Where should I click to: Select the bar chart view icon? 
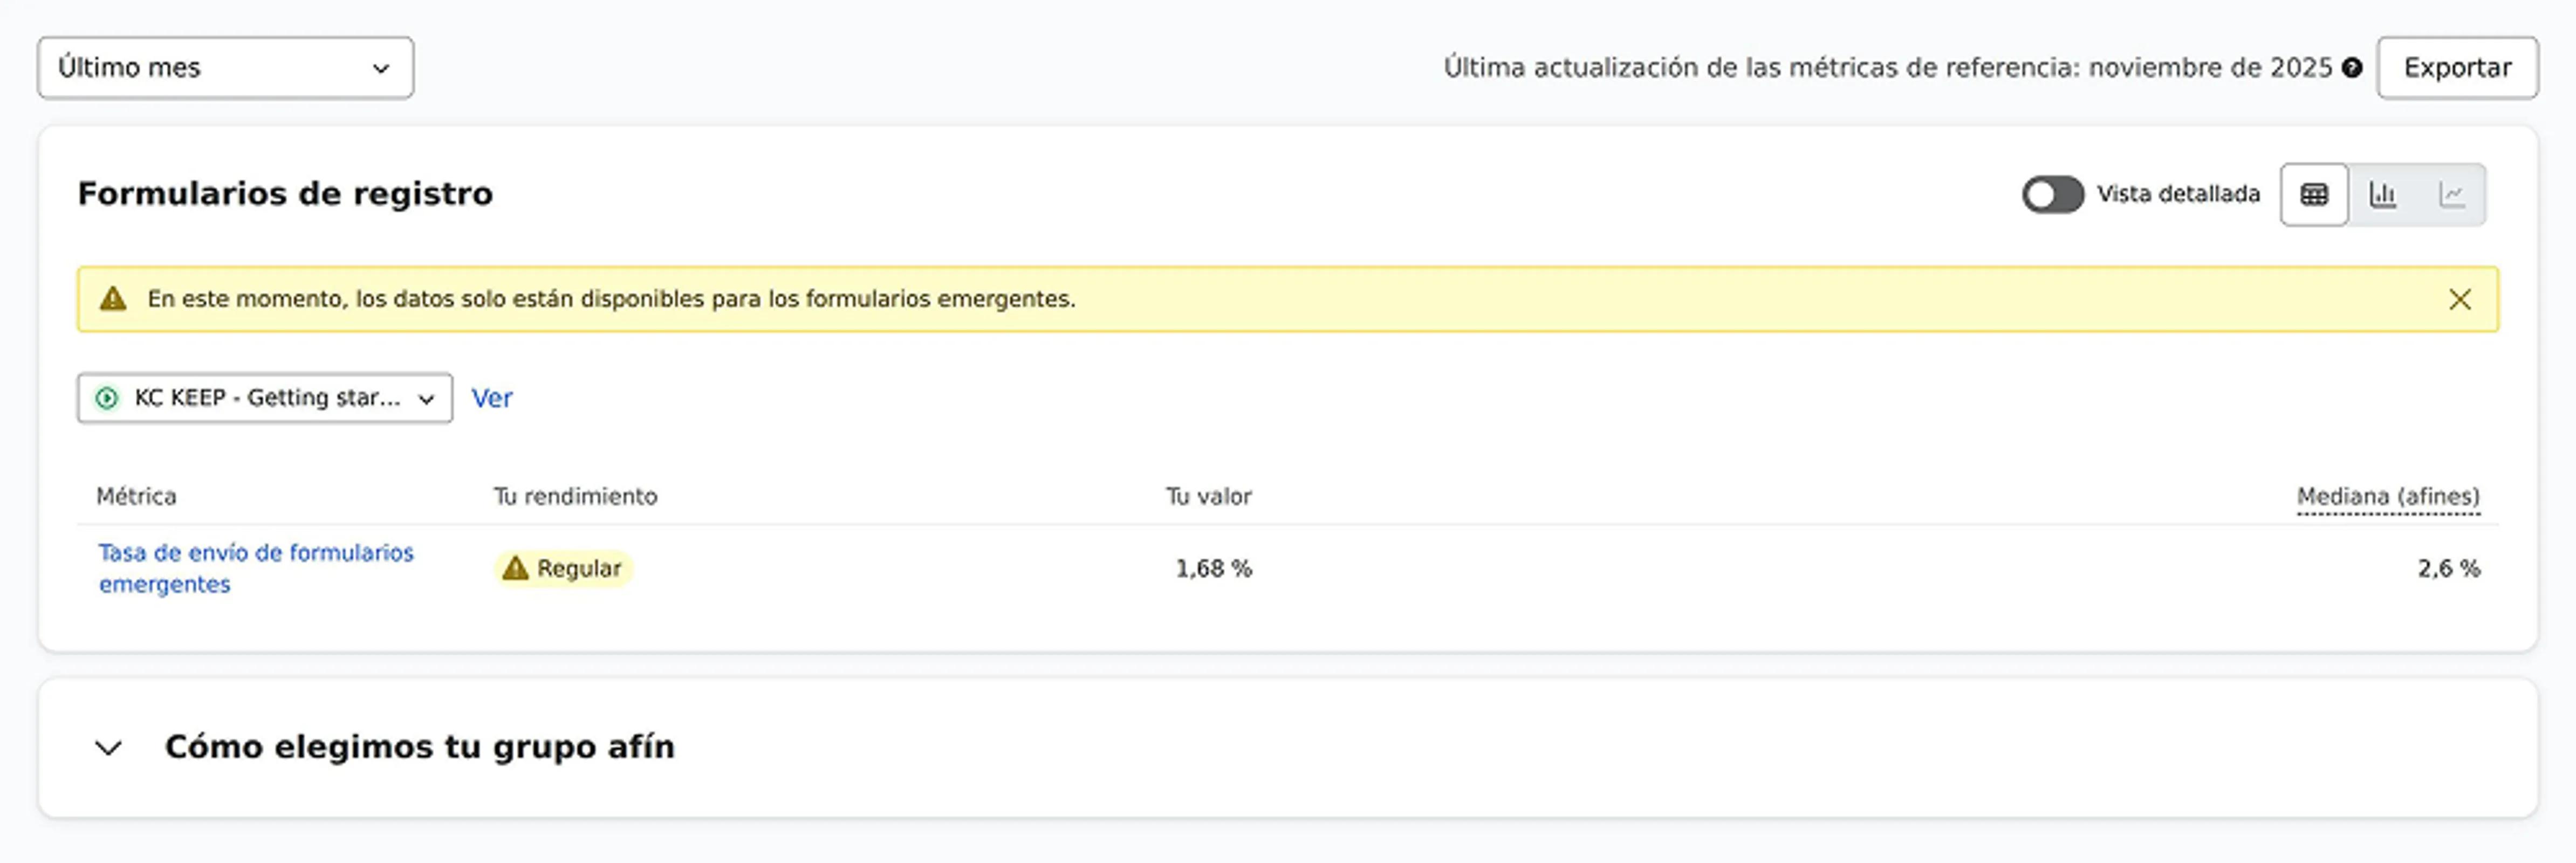(2385, 194)
